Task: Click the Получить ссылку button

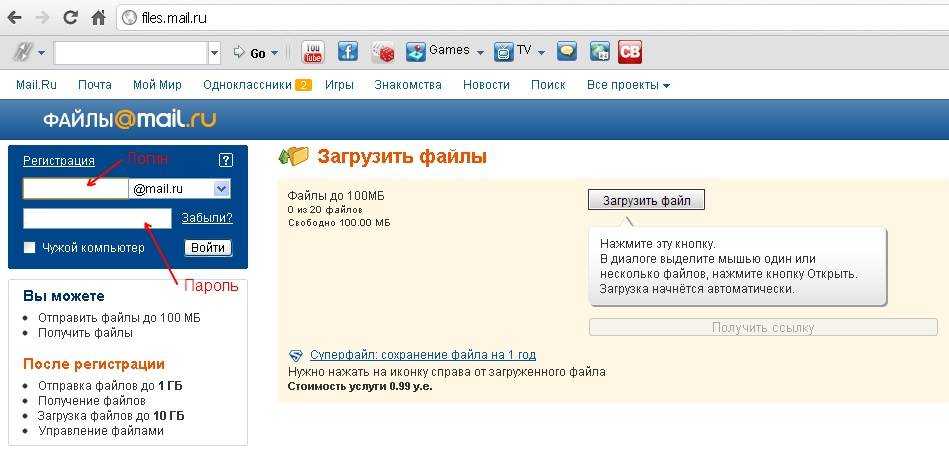Action: (763, 327)
